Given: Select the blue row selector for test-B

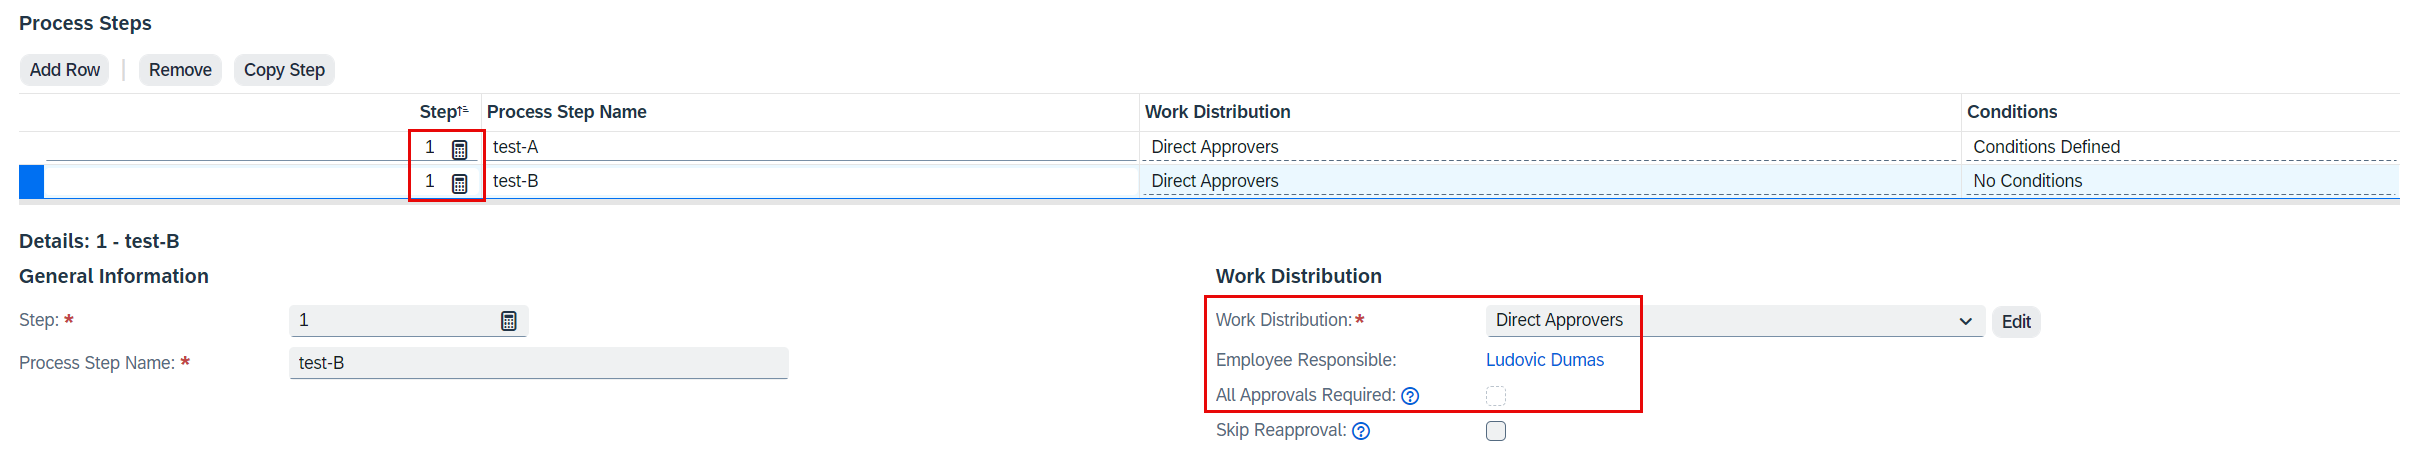Looking at the screenshot, I should tap(32, 181).
